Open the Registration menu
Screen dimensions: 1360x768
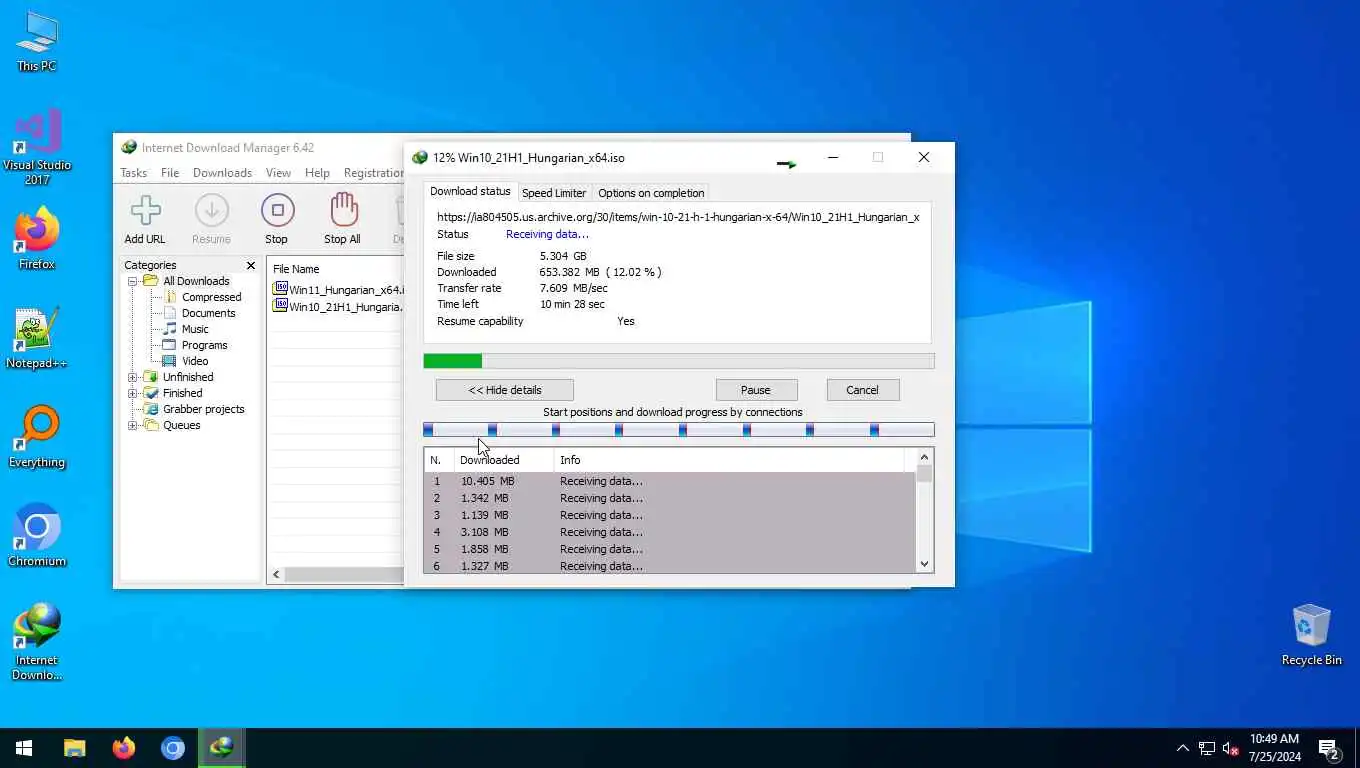374,173
